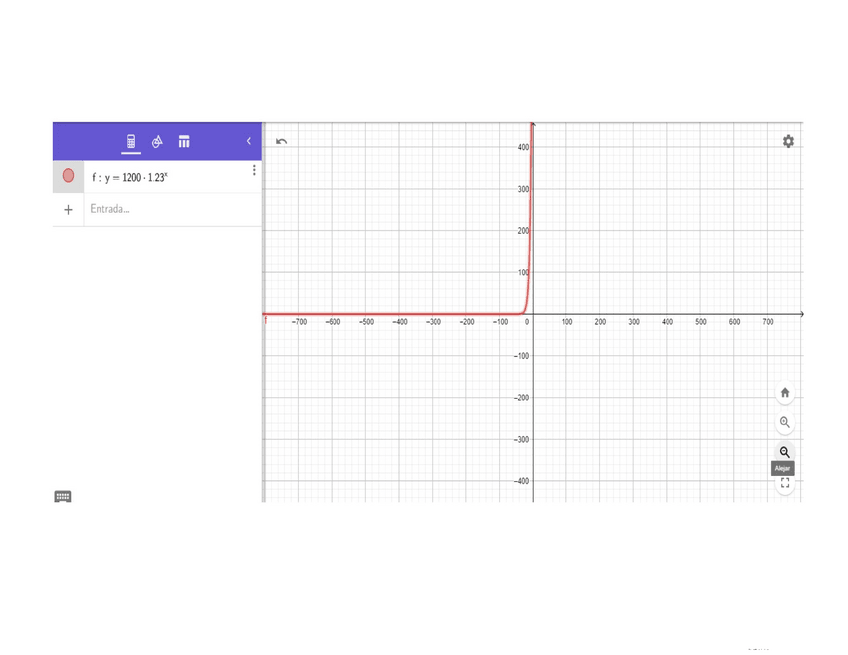Image resolution: width=848 pixels, height=655 pixels.
Task: Click the x-axis label 100
Action: click(567, 322)
